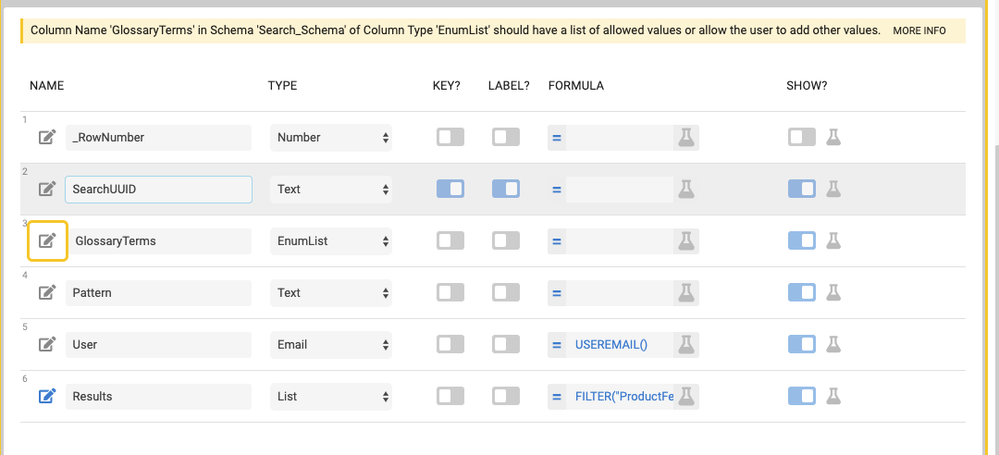999x455 pixels.
Task: Open the EnumList type dropdown
Action: tap(331, 241)
